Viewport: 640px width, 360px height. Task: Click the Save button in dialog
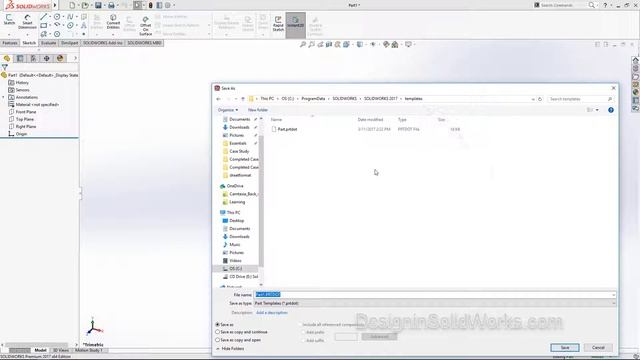565,347
